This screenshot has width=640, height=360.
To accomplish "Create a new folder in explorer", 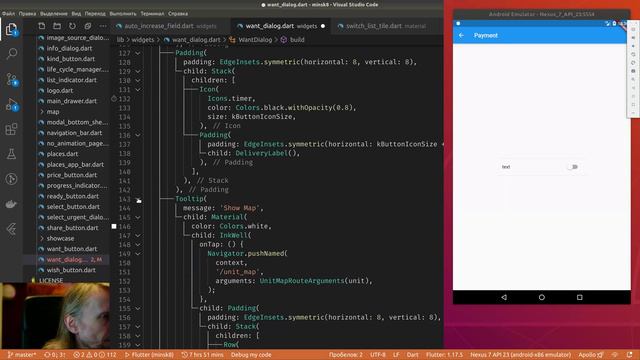I will pos(57,26).
